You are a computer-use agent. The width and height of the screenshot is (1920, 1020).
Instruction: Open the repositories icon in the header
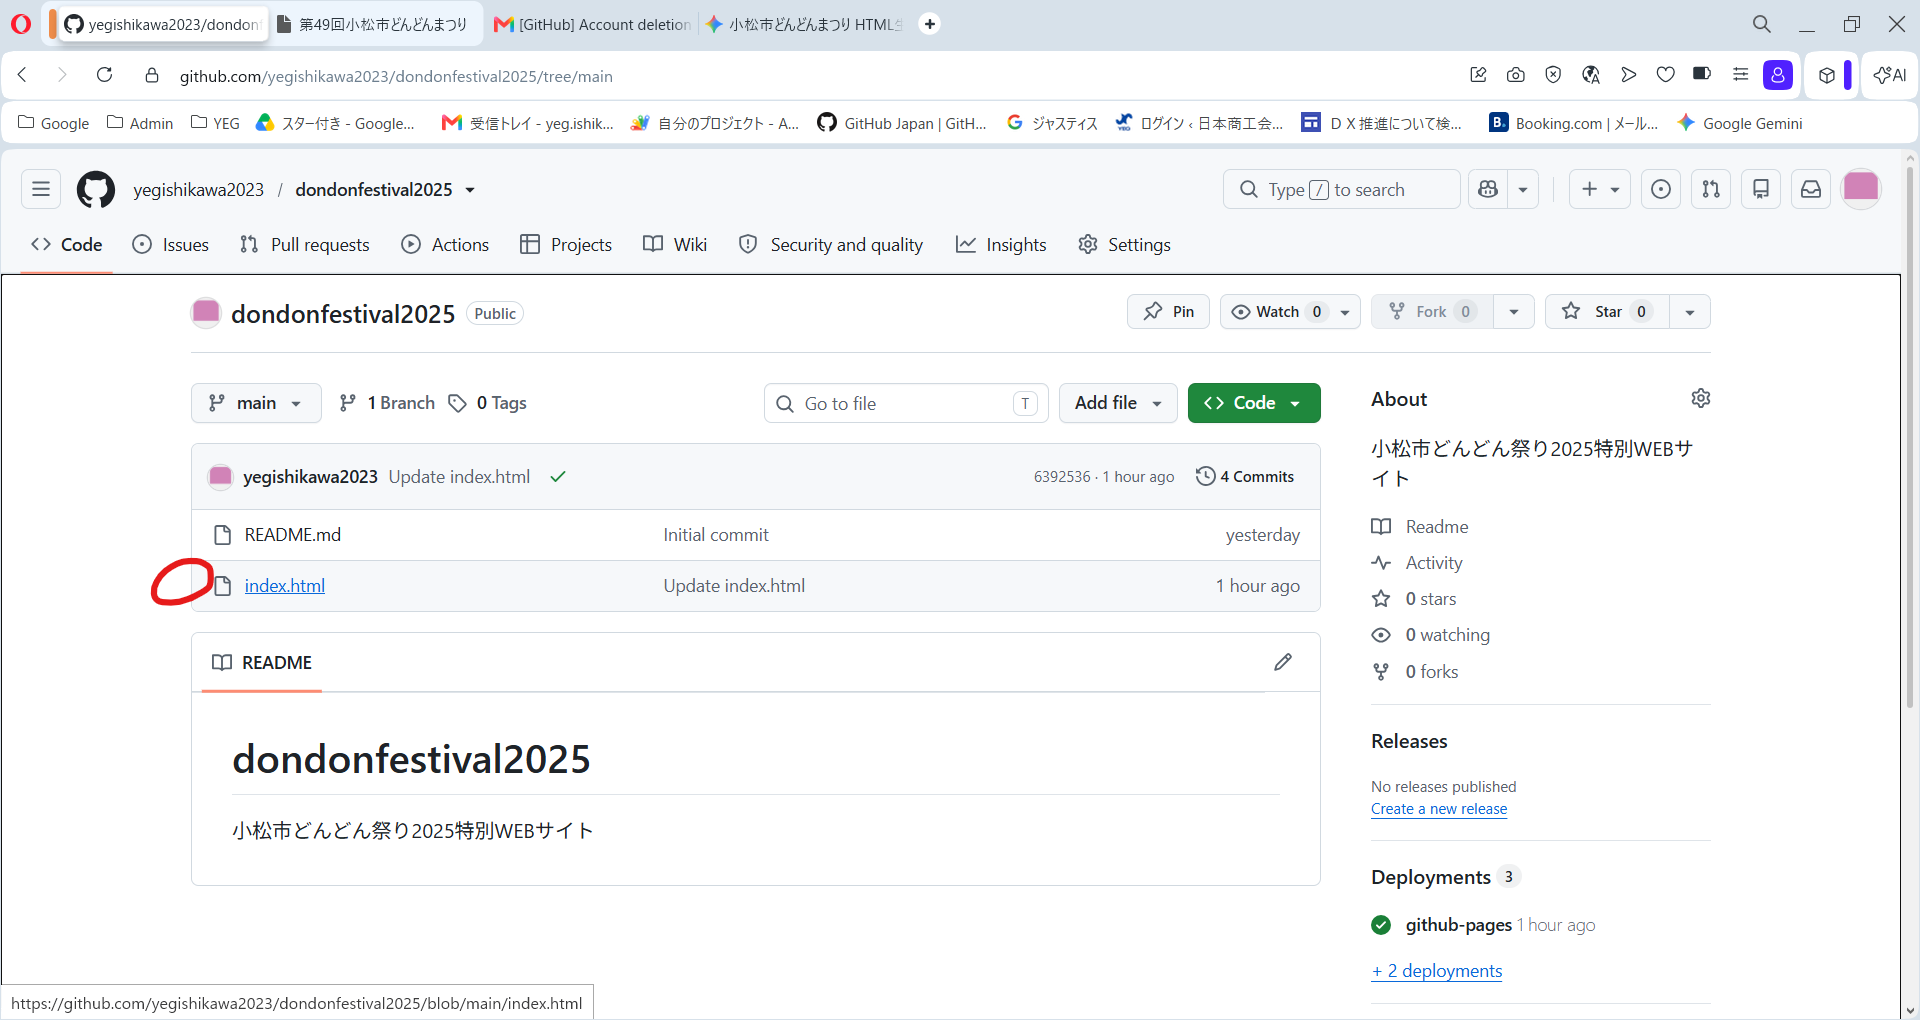pos(1761,189)
